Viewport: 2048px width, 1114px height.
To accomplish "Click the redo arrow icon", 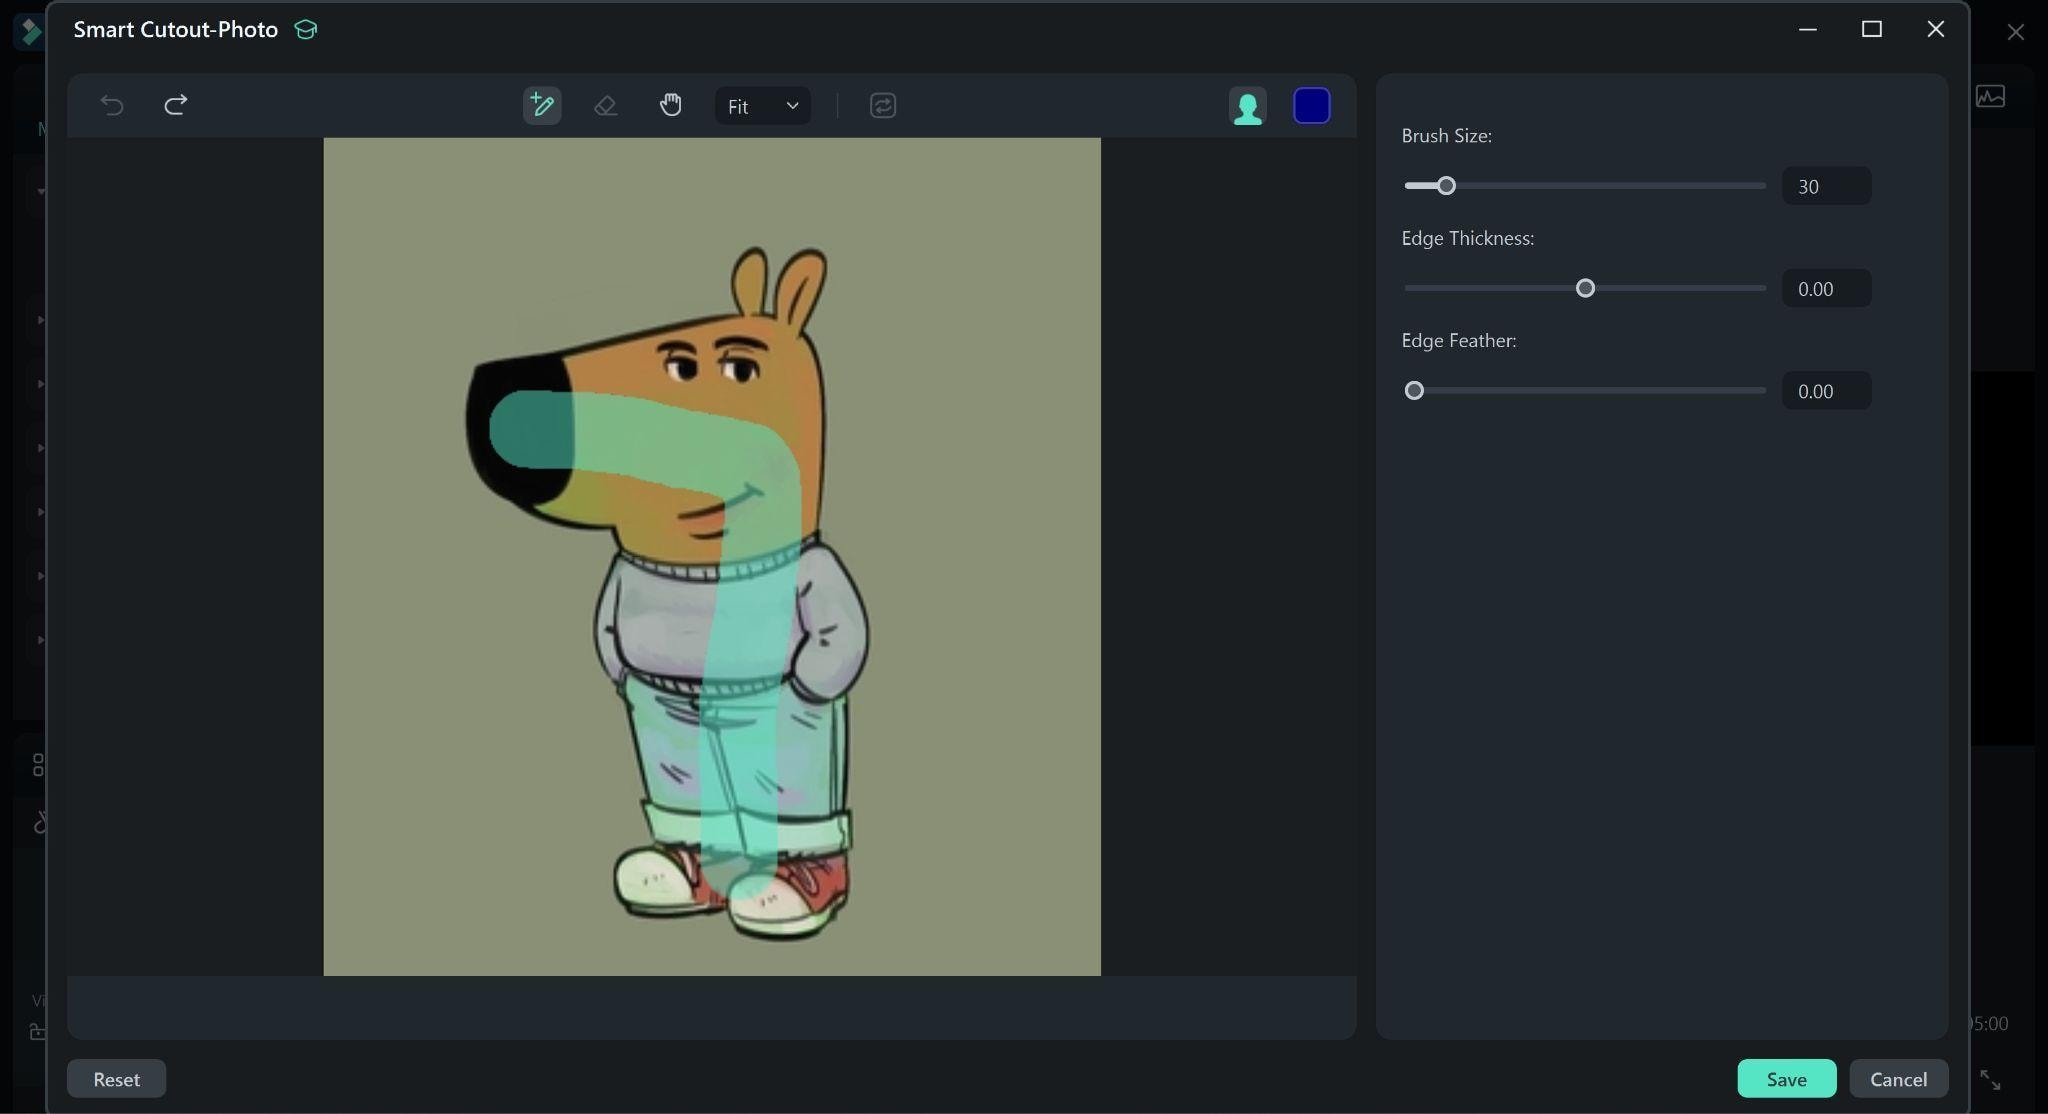I will pyautogui.click(x=176, y=105).
